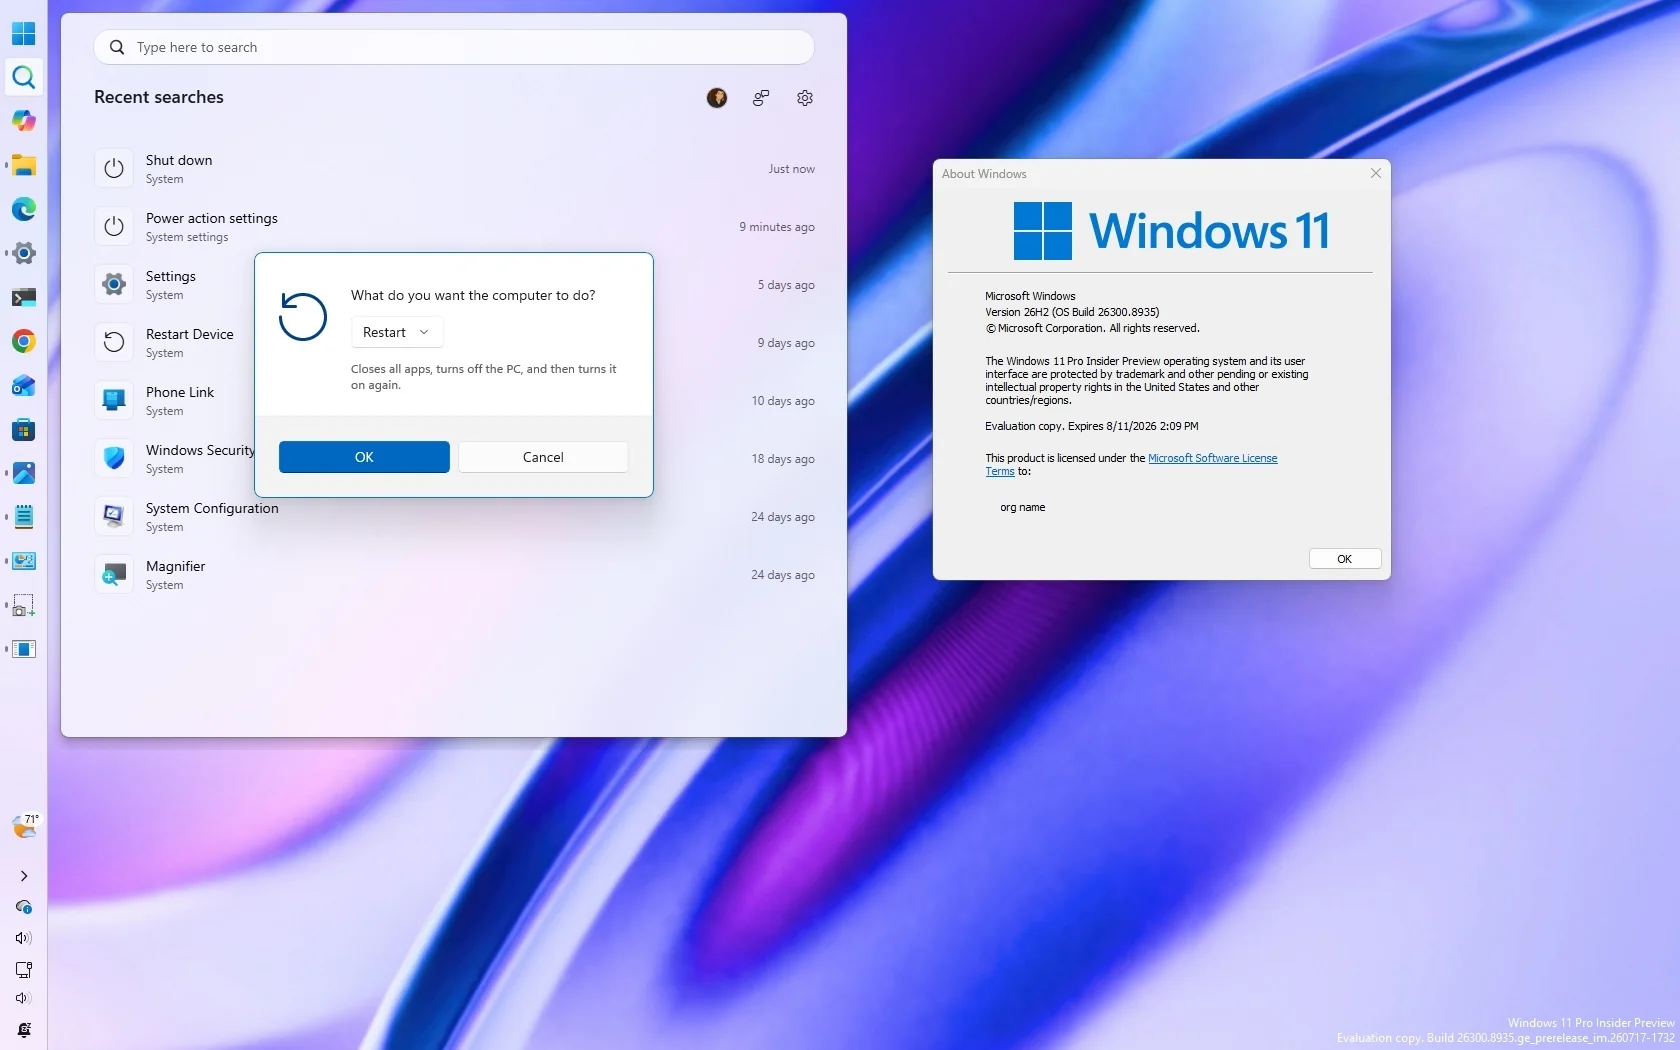The image size is (1680, 1050).
Task: Click the Windows Security shield icon
Action: (114, 458)
